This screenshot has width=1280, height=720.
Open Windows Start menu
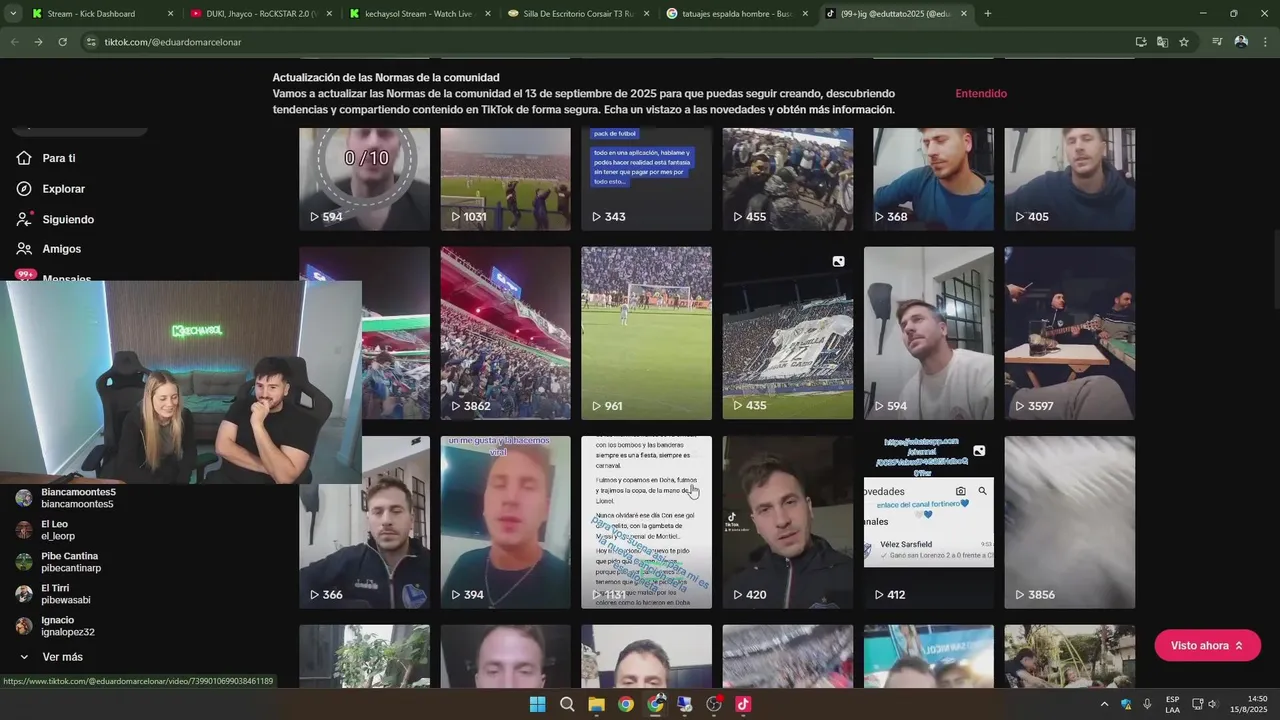(x=537, y=704)
